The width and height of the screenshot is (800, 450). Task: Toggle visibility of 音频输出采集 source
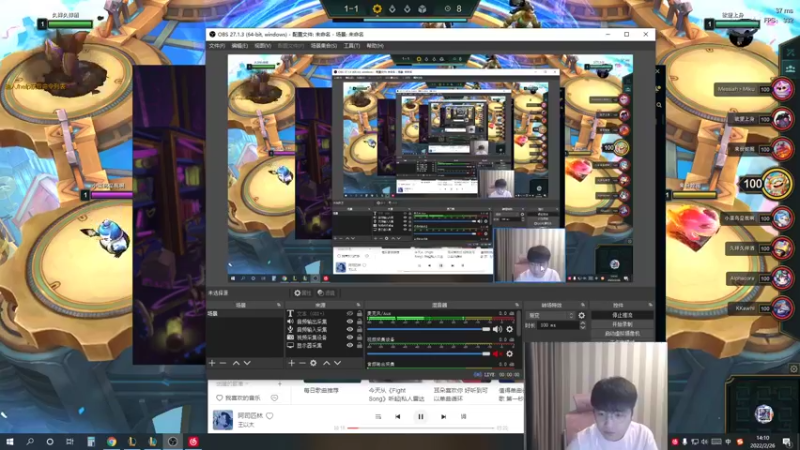(x=350, y=321)
